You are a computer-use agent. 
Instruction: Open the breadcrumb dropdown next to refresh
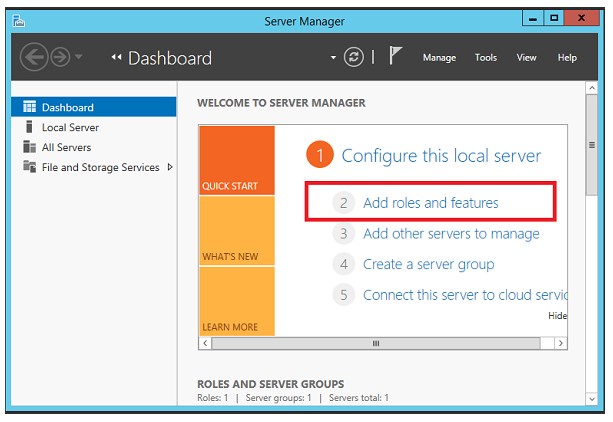click(x=333, y=58)
